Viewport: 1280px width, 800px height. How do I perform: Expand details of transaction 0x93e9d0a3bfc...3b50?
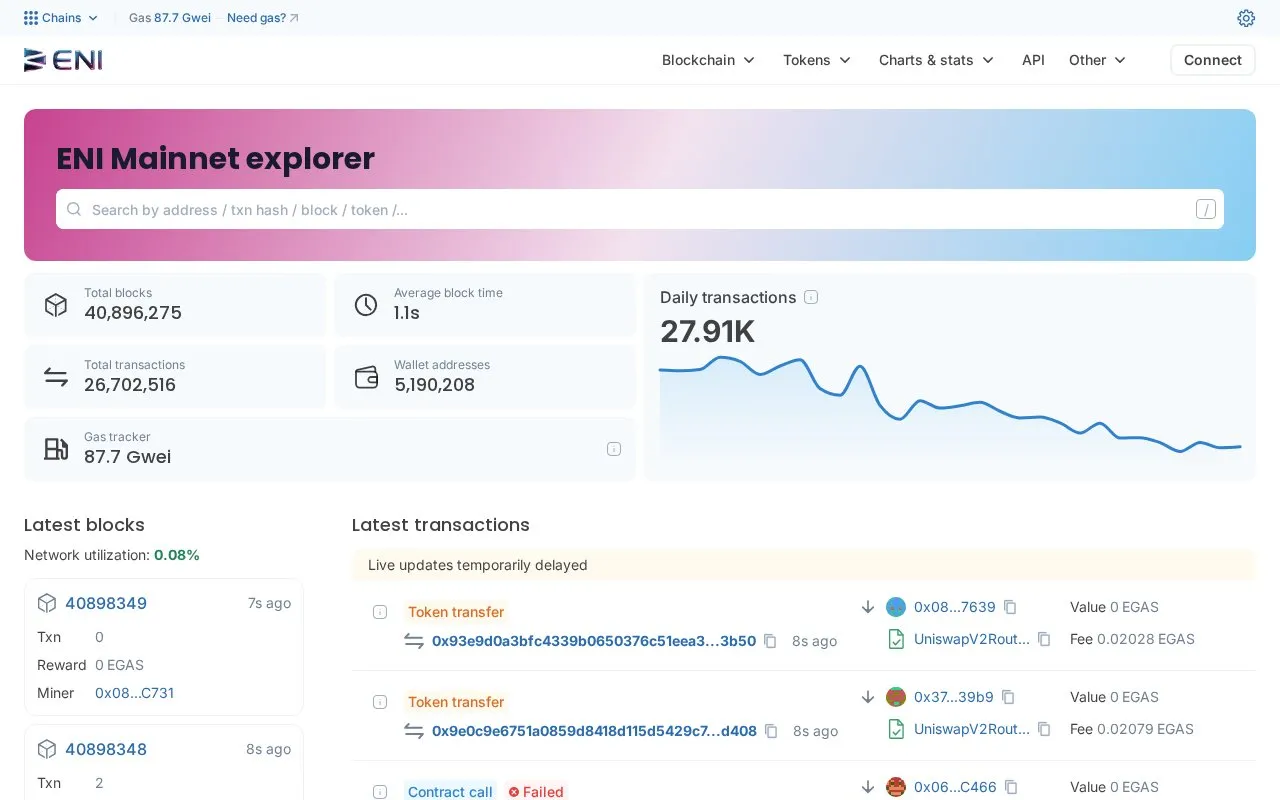(380, 612)
